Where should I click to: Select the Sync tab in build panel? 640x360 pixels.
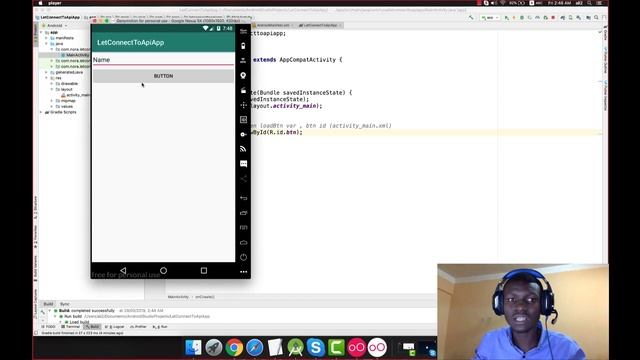pyautogui.click(x=64, y=304)
